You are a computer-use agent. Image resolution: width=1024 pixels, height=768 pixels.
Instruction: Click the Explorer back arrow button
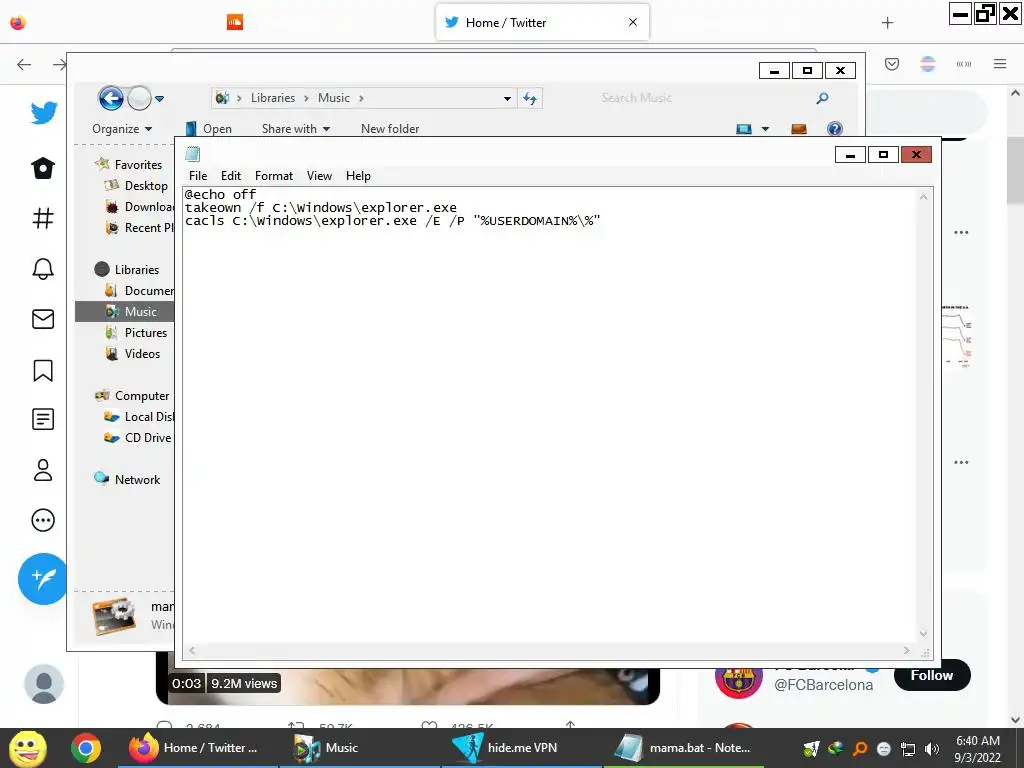point(111,99)
